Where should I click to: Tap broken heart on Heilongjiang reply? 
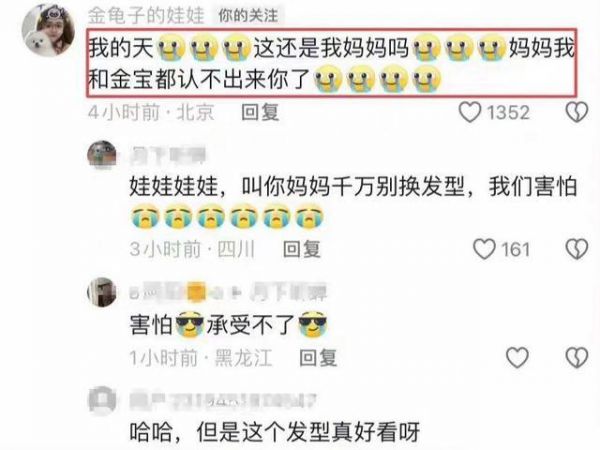pyautogui.click(x=577, y=358)
